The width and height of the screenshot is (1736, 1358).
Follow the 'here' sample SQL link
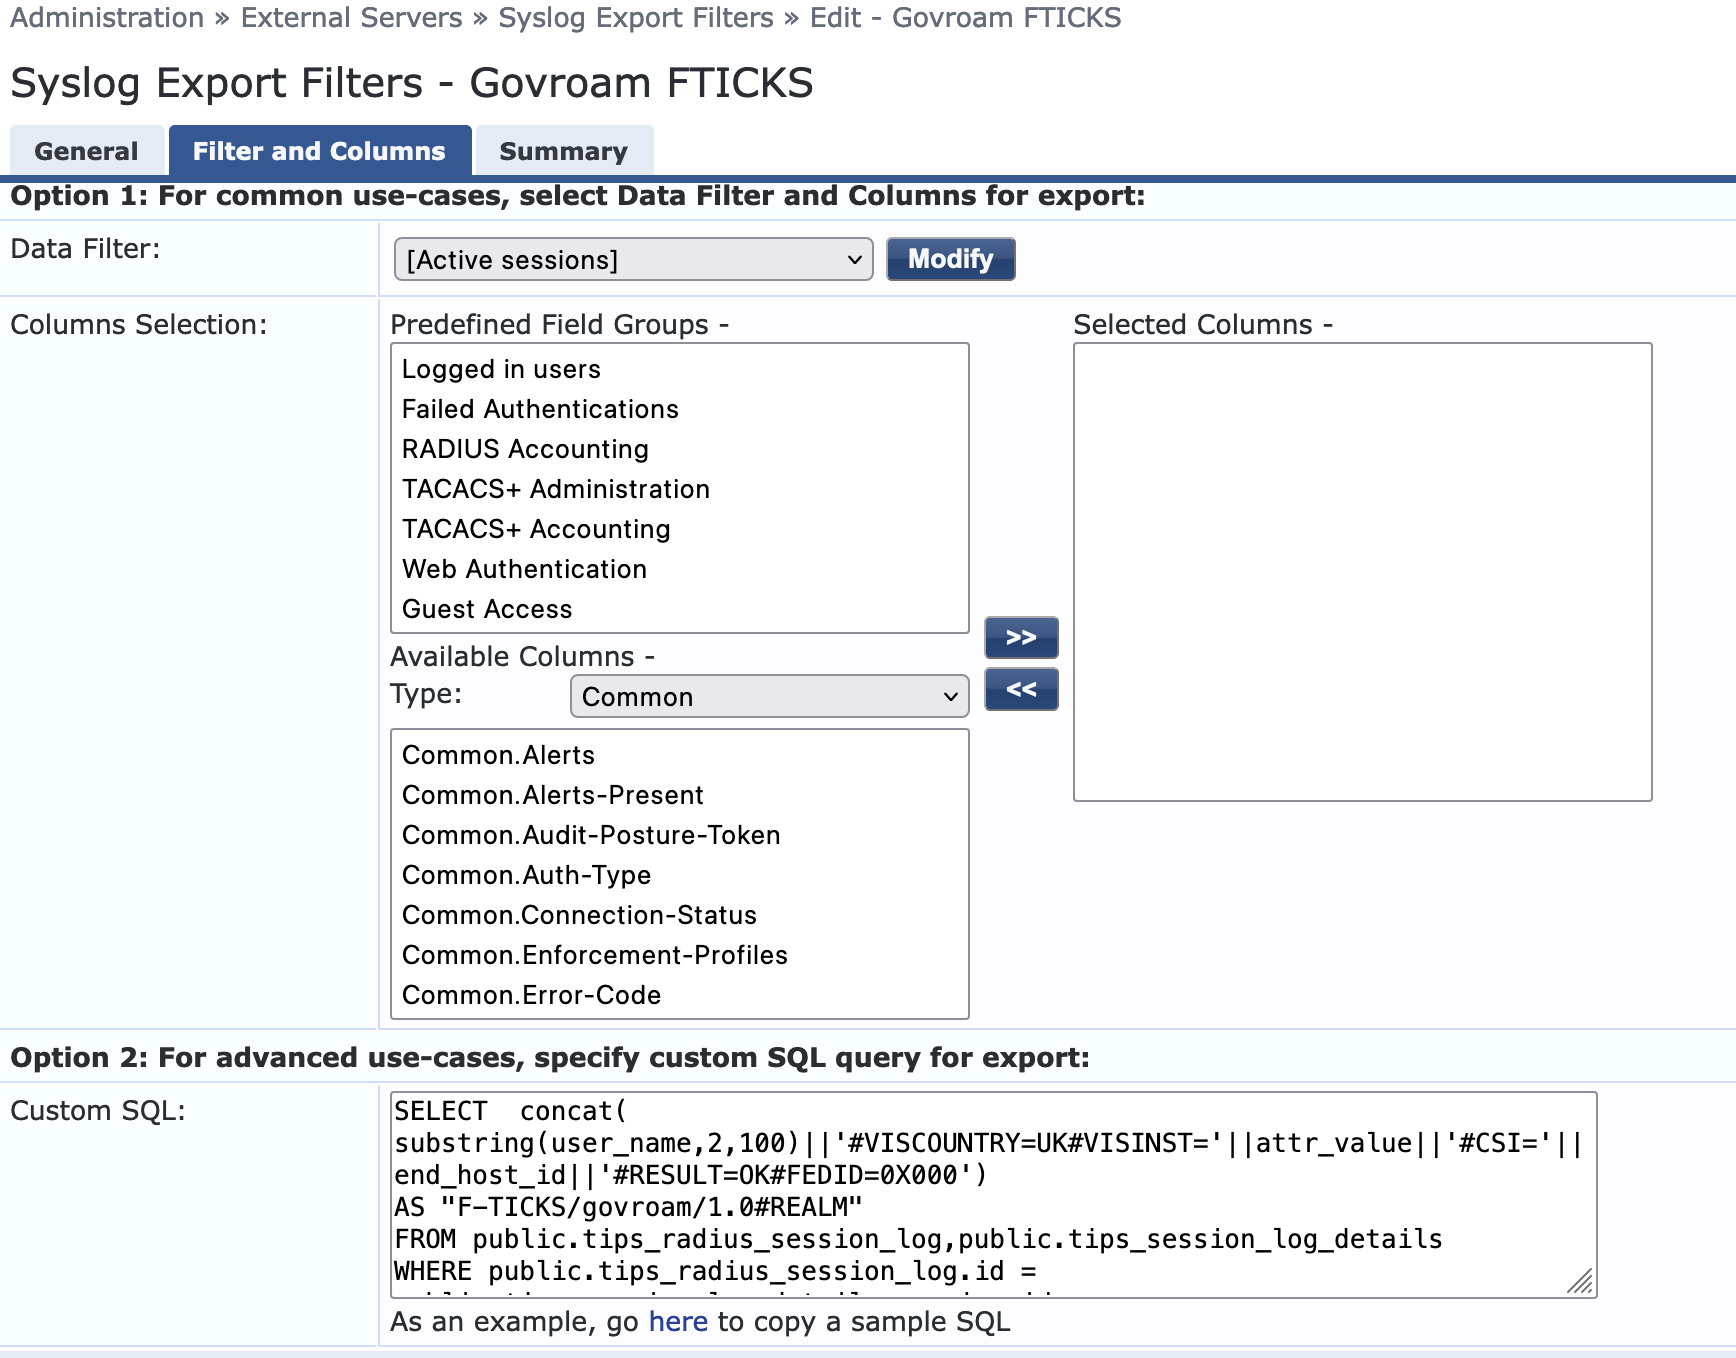(x=677, y=1322)
